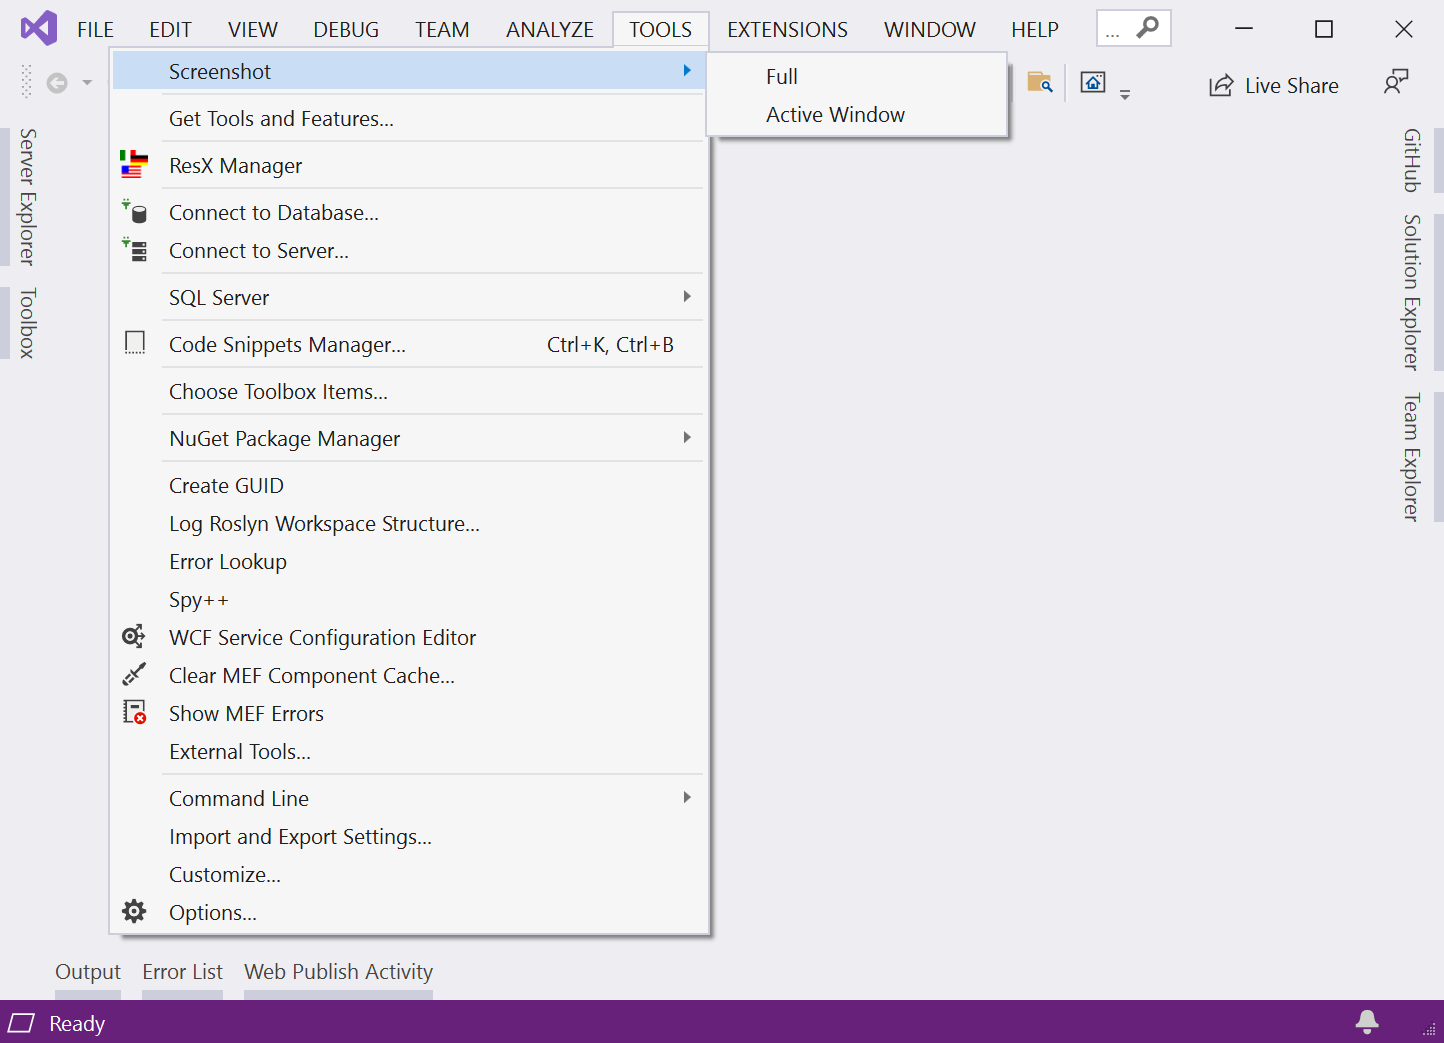Open the TEAM menu
1444x1043 pixels.
442,30
